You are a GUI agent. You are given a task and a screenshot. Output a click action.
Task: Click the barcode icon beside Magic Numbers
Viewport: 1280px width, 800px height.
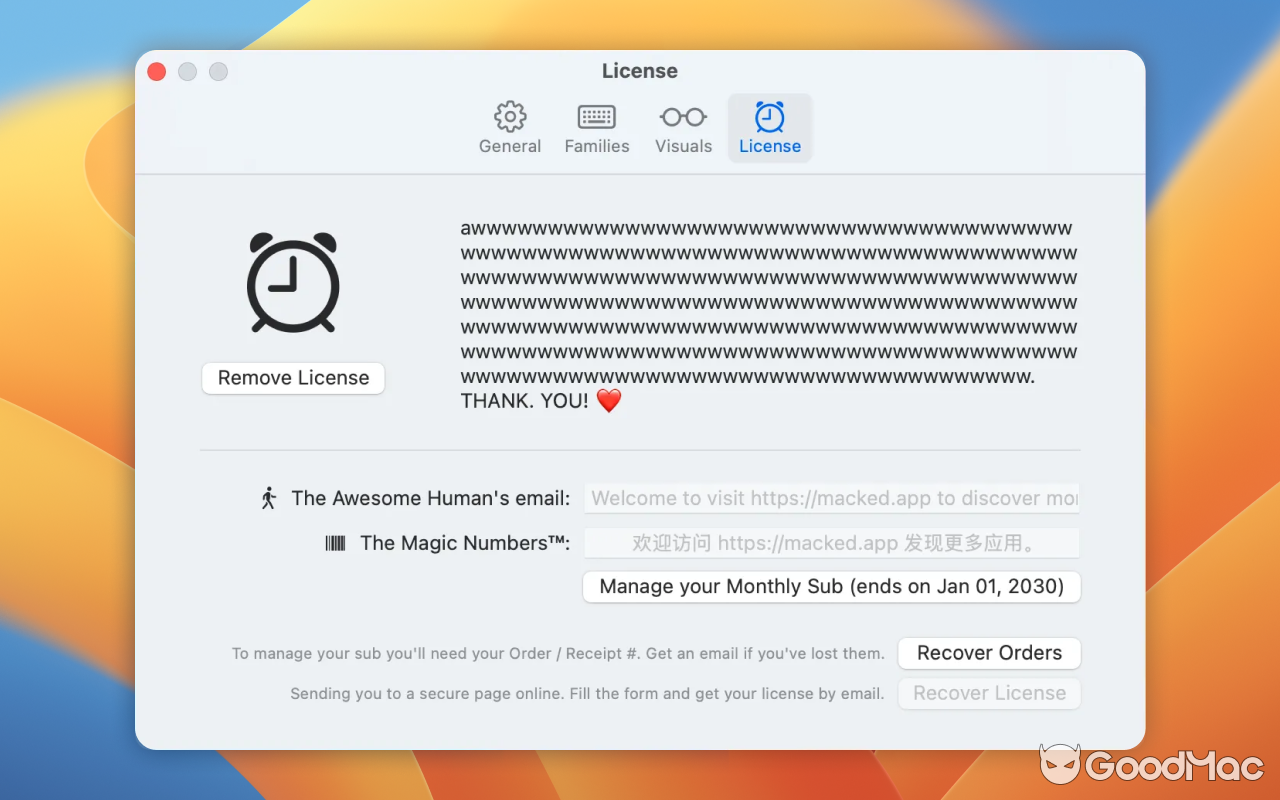coord(336,543)
